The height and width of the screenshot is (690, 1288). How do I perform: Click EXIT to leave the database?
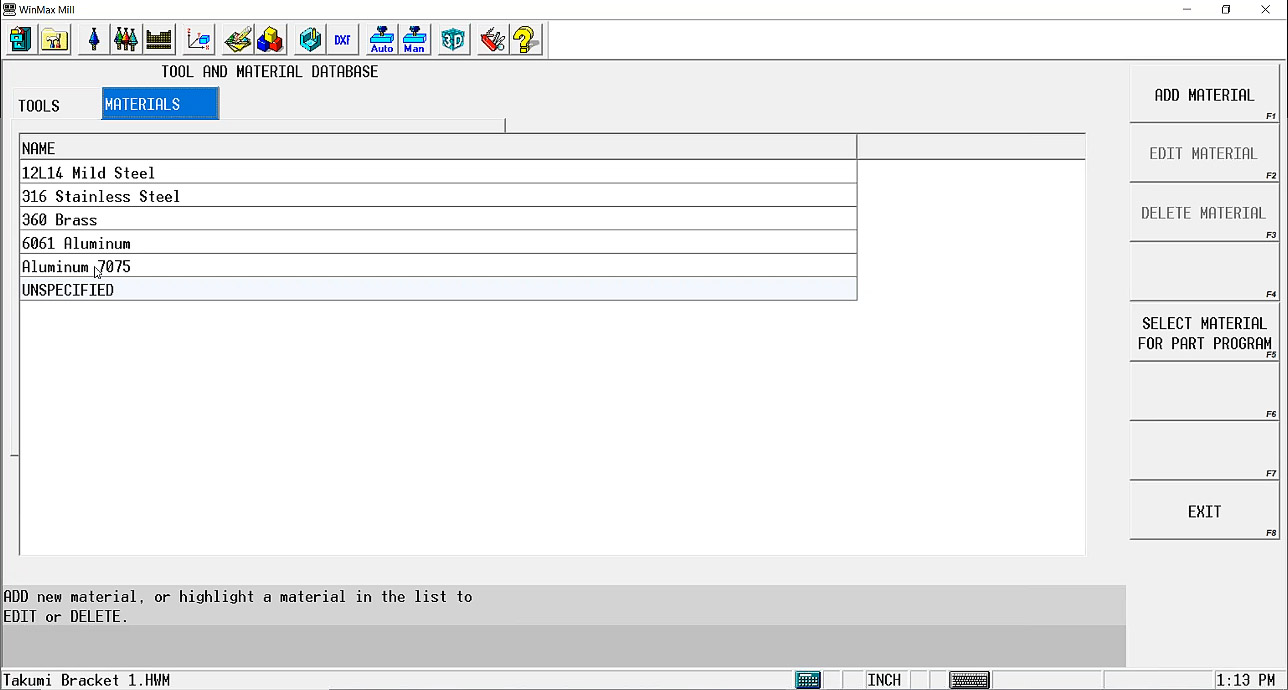(x=1204, y=511)
